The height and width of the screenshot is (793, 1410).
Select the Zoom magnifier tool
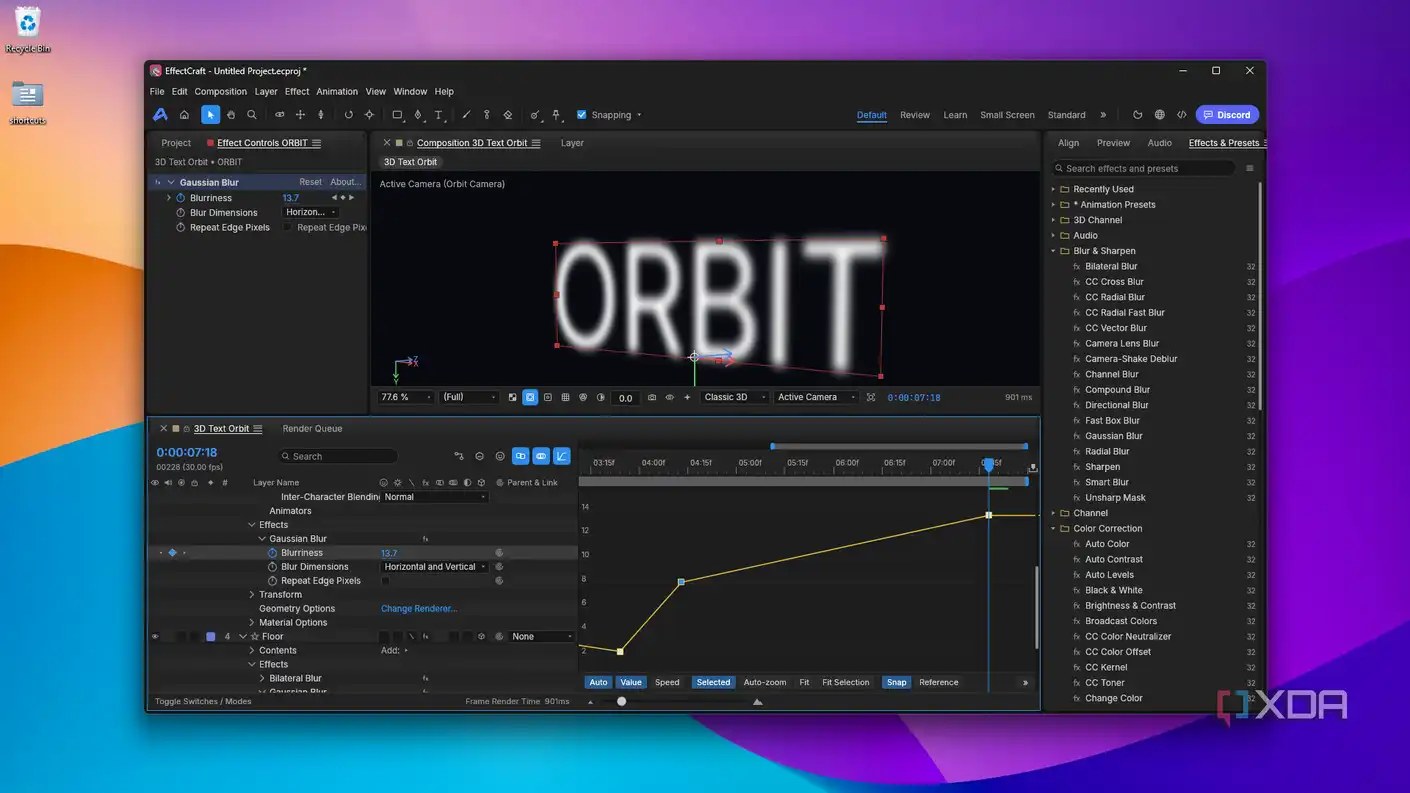[252, 115]
